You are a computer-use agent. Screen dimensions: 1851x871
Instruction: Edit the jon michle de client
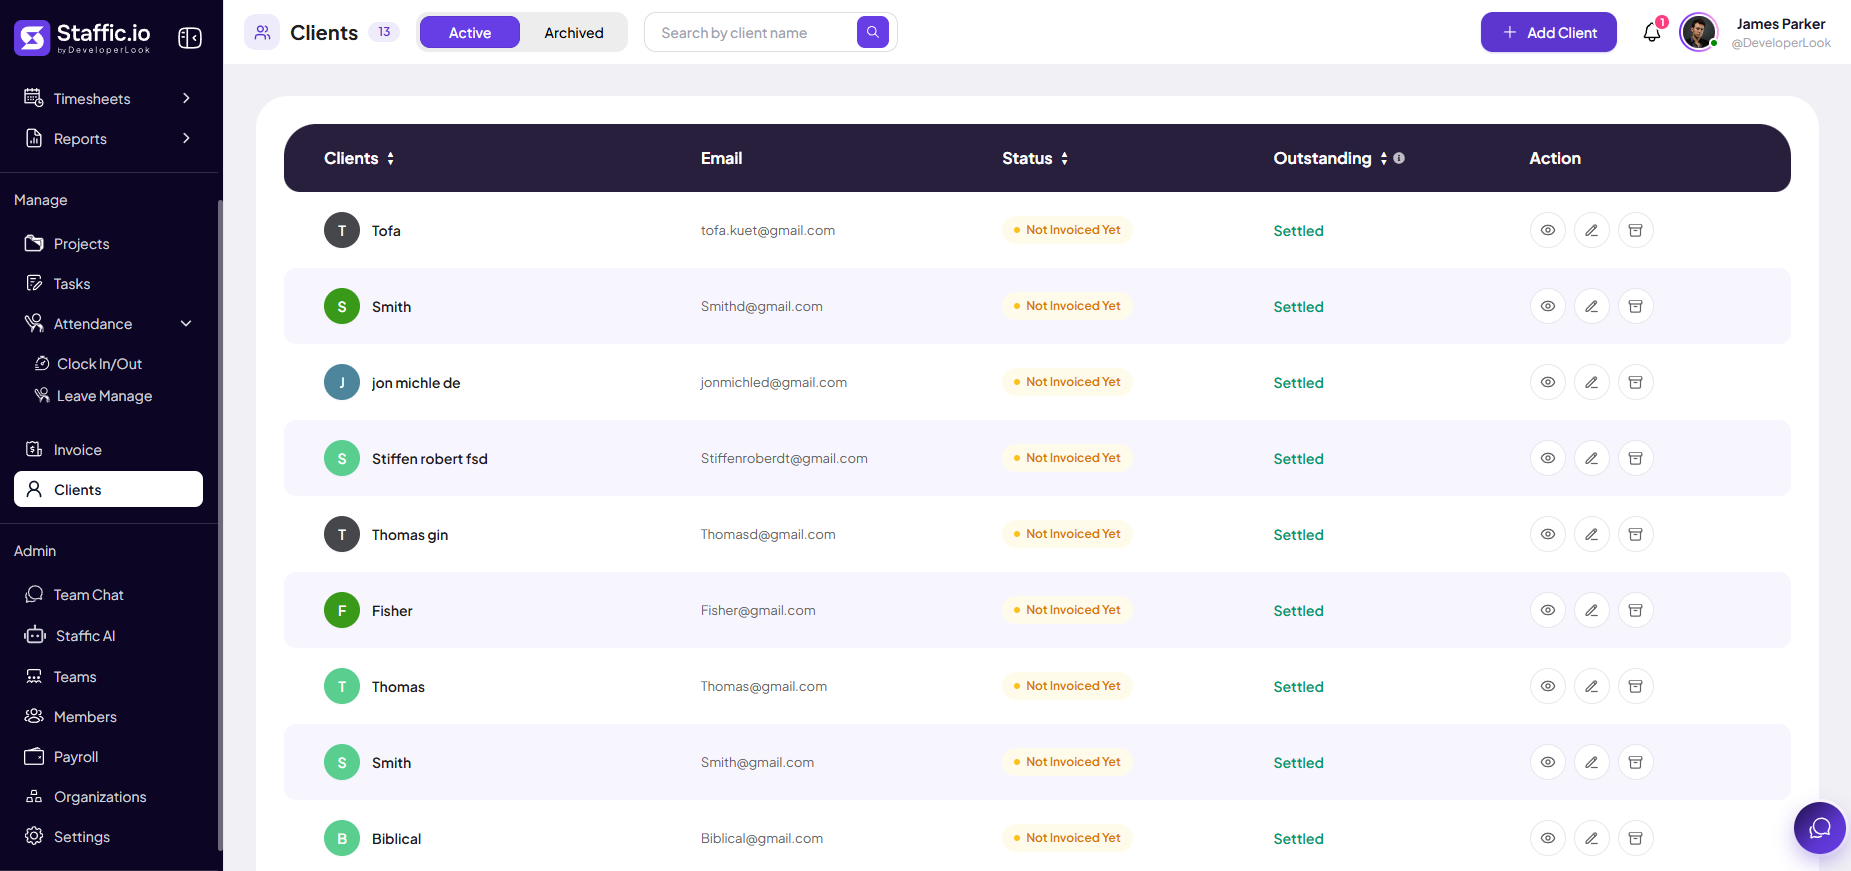tap(1592, 382)
